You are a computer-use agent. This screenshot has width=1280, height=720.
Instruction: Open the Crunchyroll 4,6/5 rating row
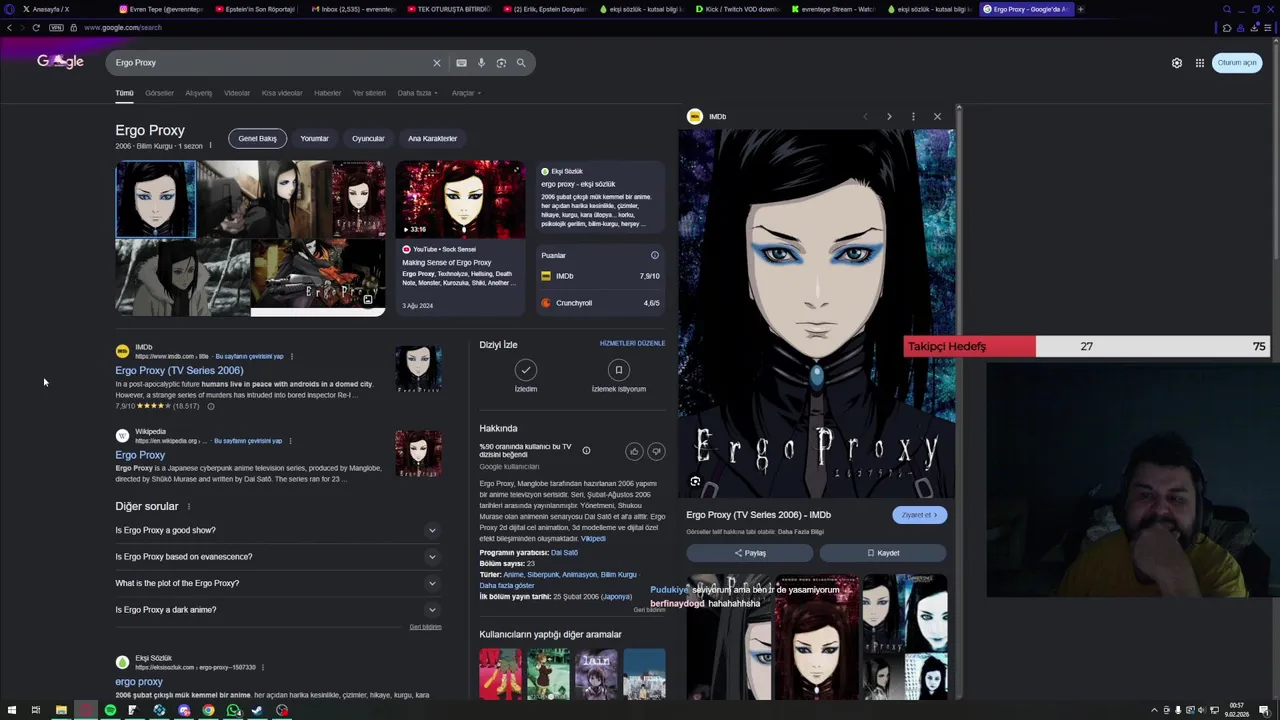coord(600,303)
